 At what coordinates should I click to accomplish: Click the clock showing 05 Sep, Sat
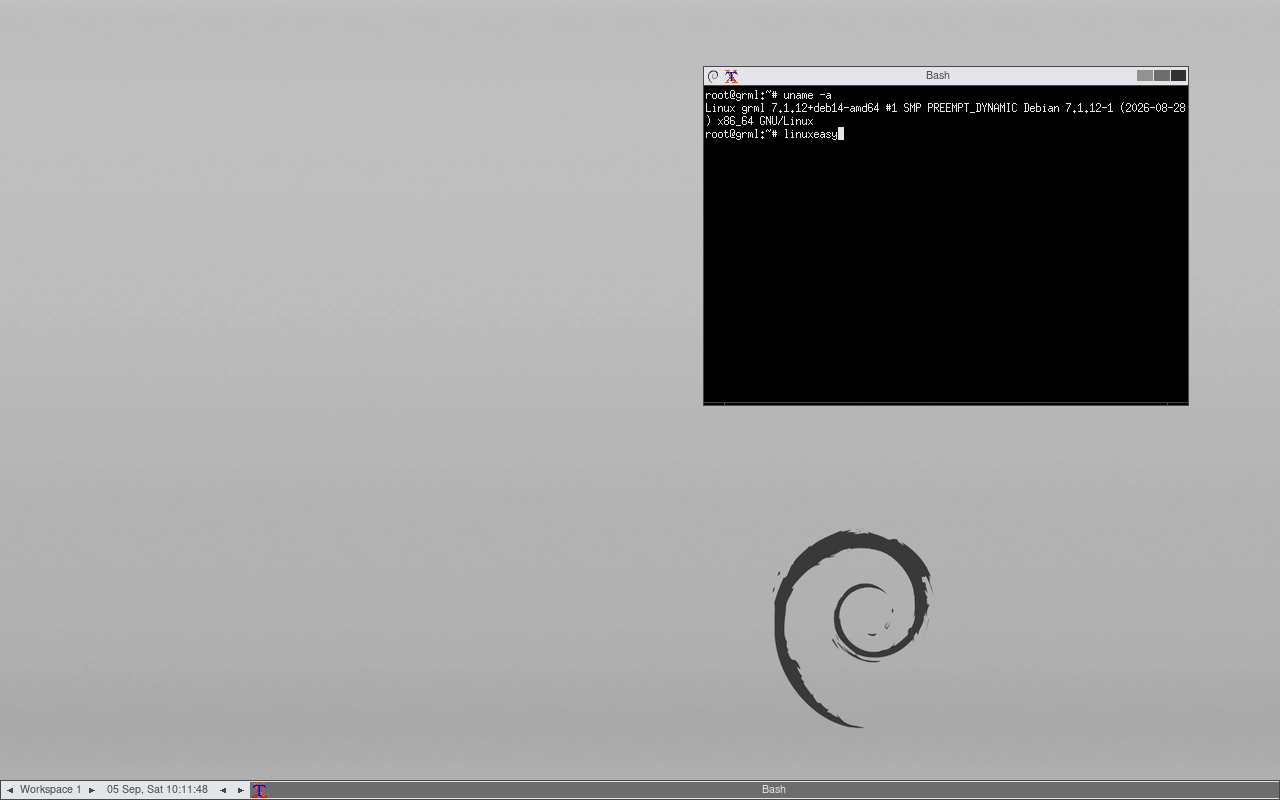coord(157,790)
